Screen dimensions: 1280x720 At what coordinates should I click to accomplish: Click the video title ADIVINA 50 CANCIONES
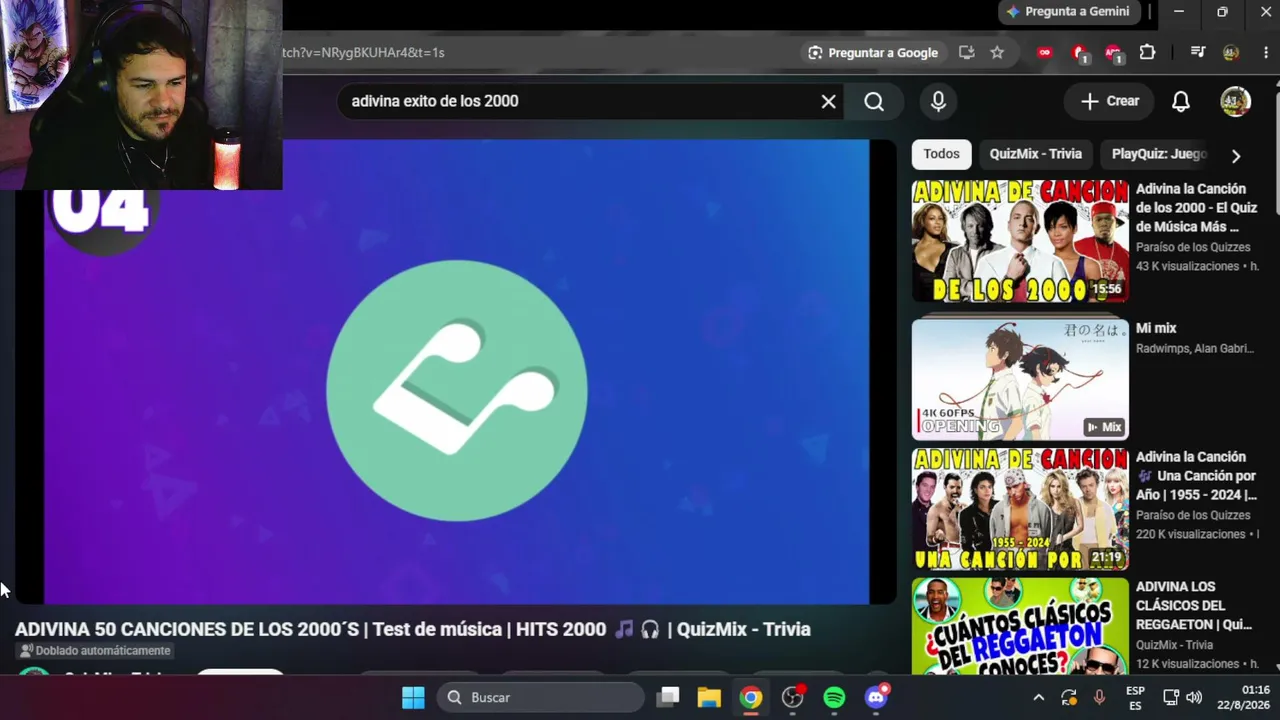coord(412,629)
